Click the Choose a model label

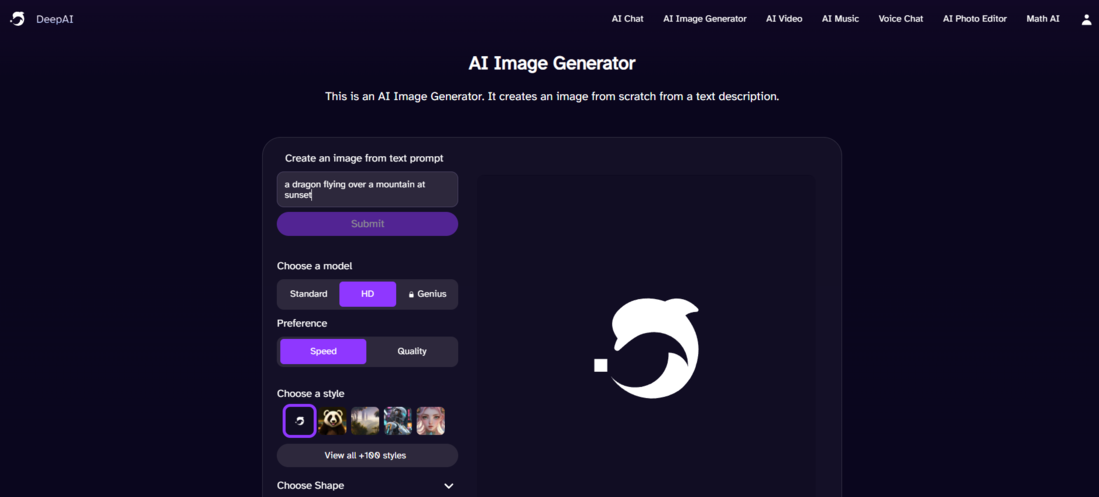pos(315,266)
